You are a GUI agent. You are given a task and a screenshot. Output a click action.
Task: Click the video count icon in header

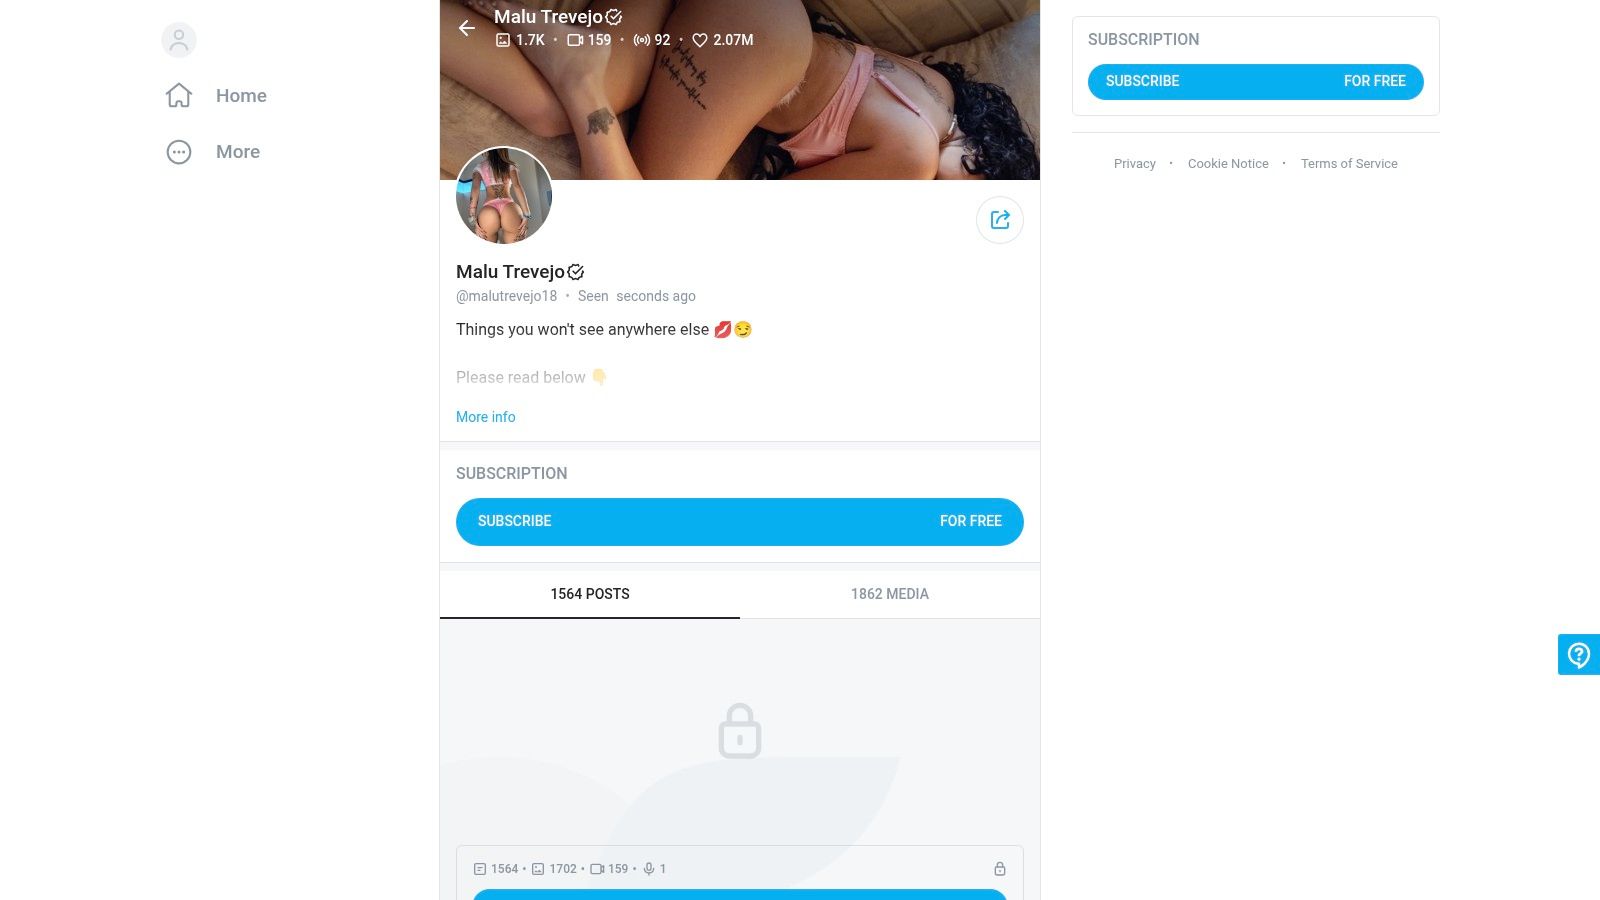[x=575, y=40]
